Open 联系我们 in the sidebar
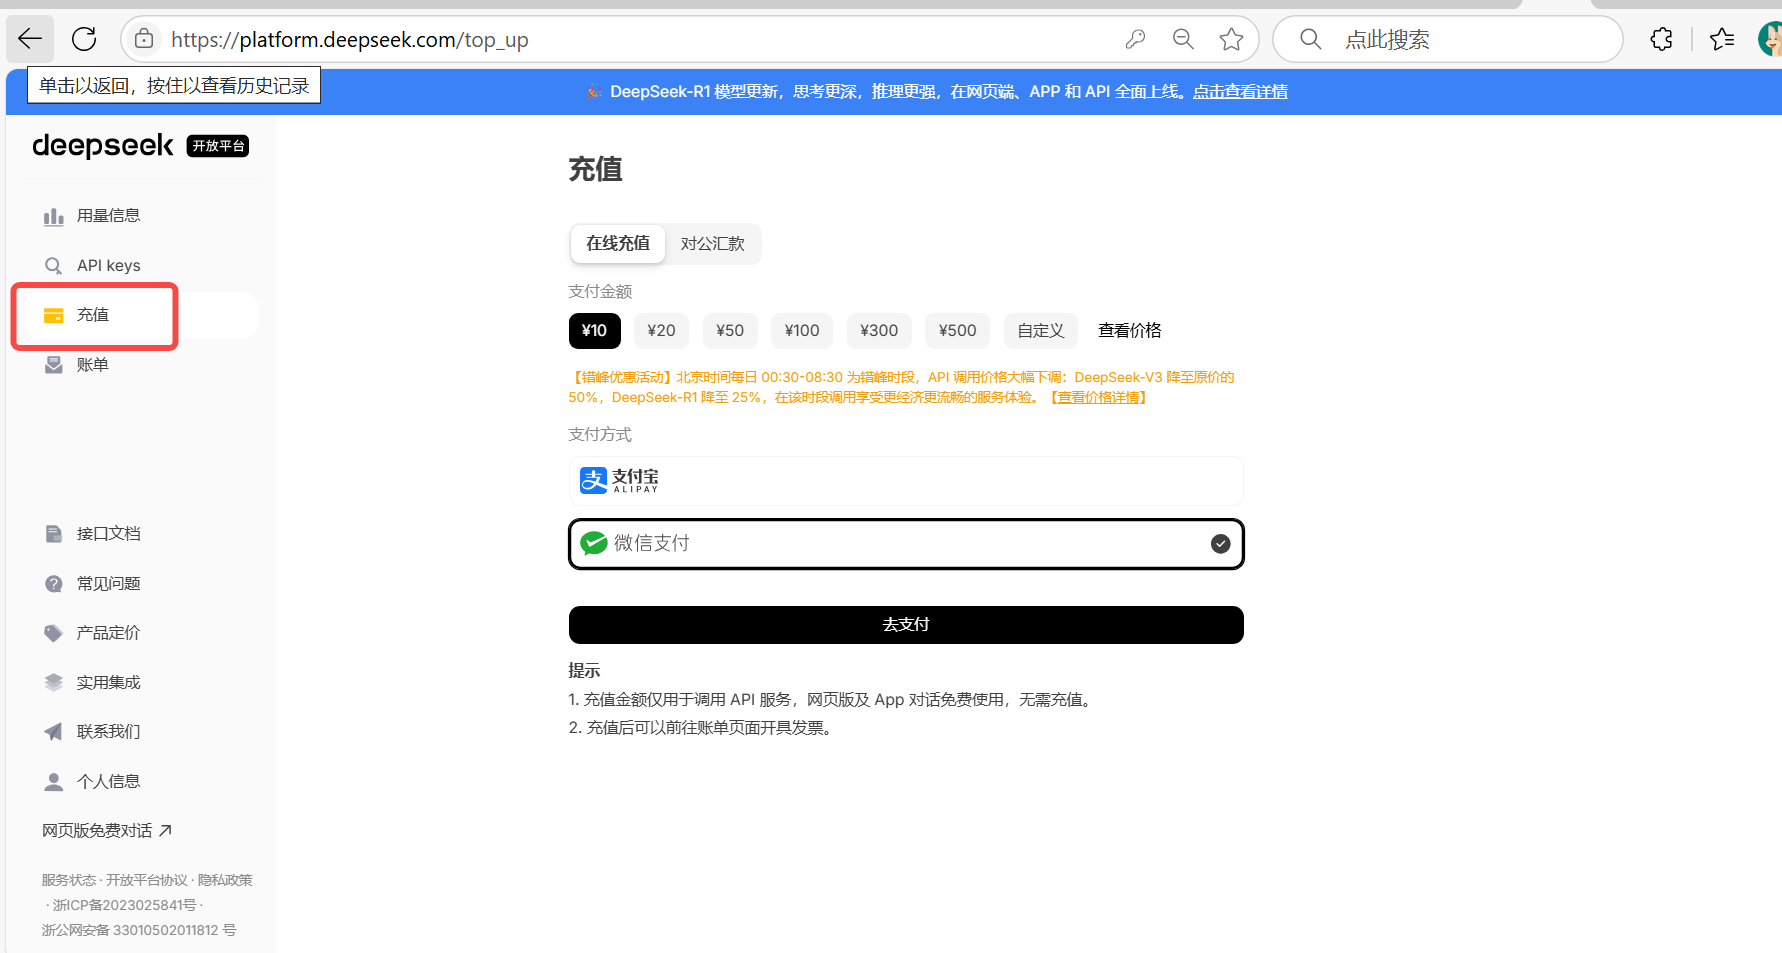The image size is (1782, 953). (x=108, y=732)
